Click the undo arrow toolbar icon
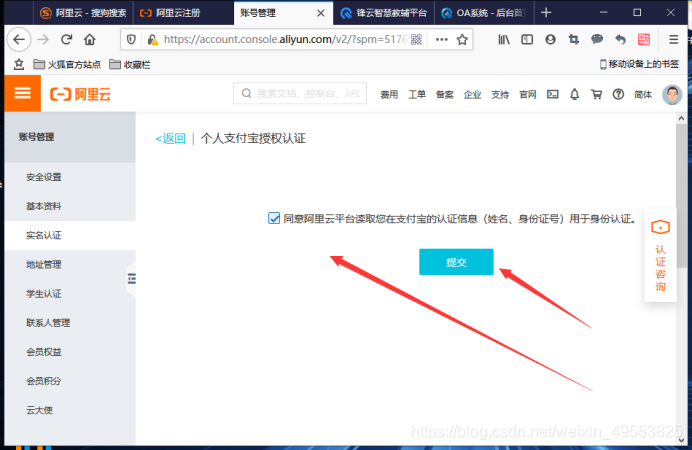 (621, 40)
